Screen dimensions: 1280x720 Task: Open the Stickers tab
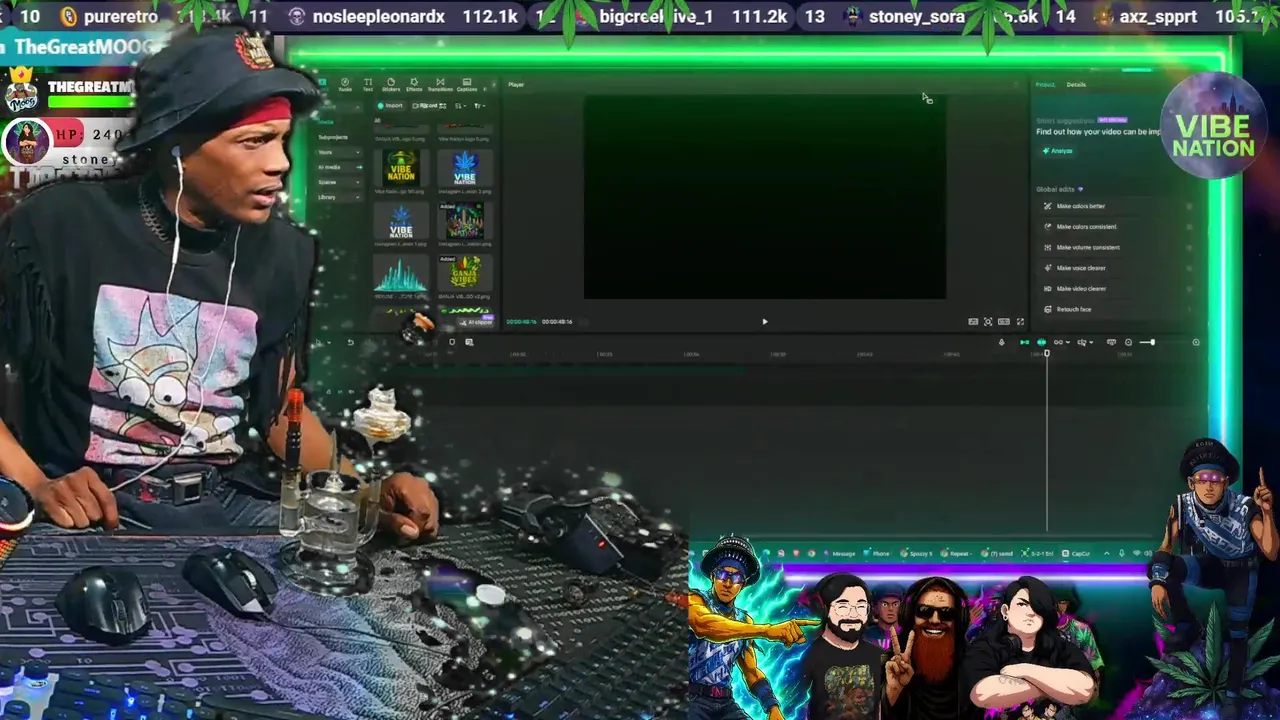pos(391,85)
